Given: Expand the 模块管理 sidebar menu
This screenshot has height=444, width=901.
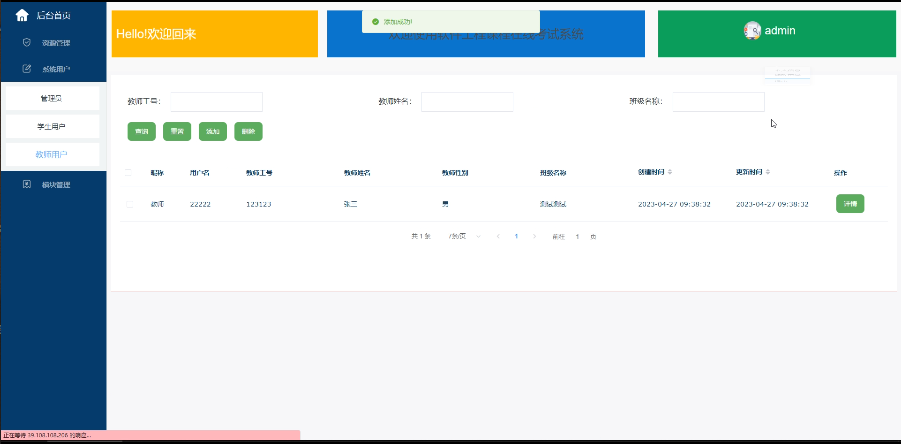Looking at the screenshot, I should click(x=53, y=185).
